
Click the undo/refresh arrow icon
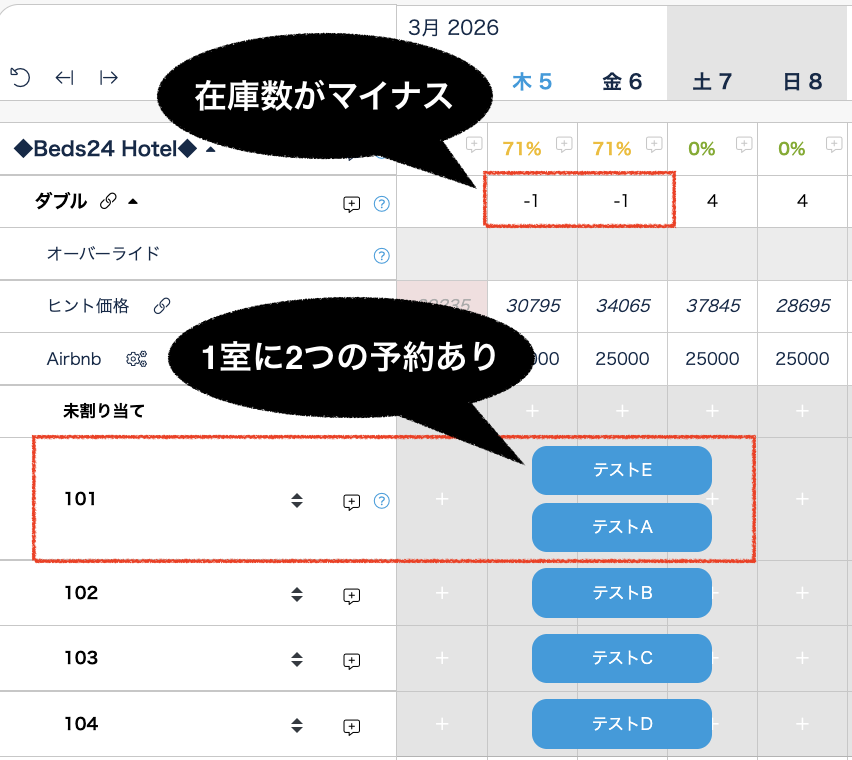click(x=19, y=78)
